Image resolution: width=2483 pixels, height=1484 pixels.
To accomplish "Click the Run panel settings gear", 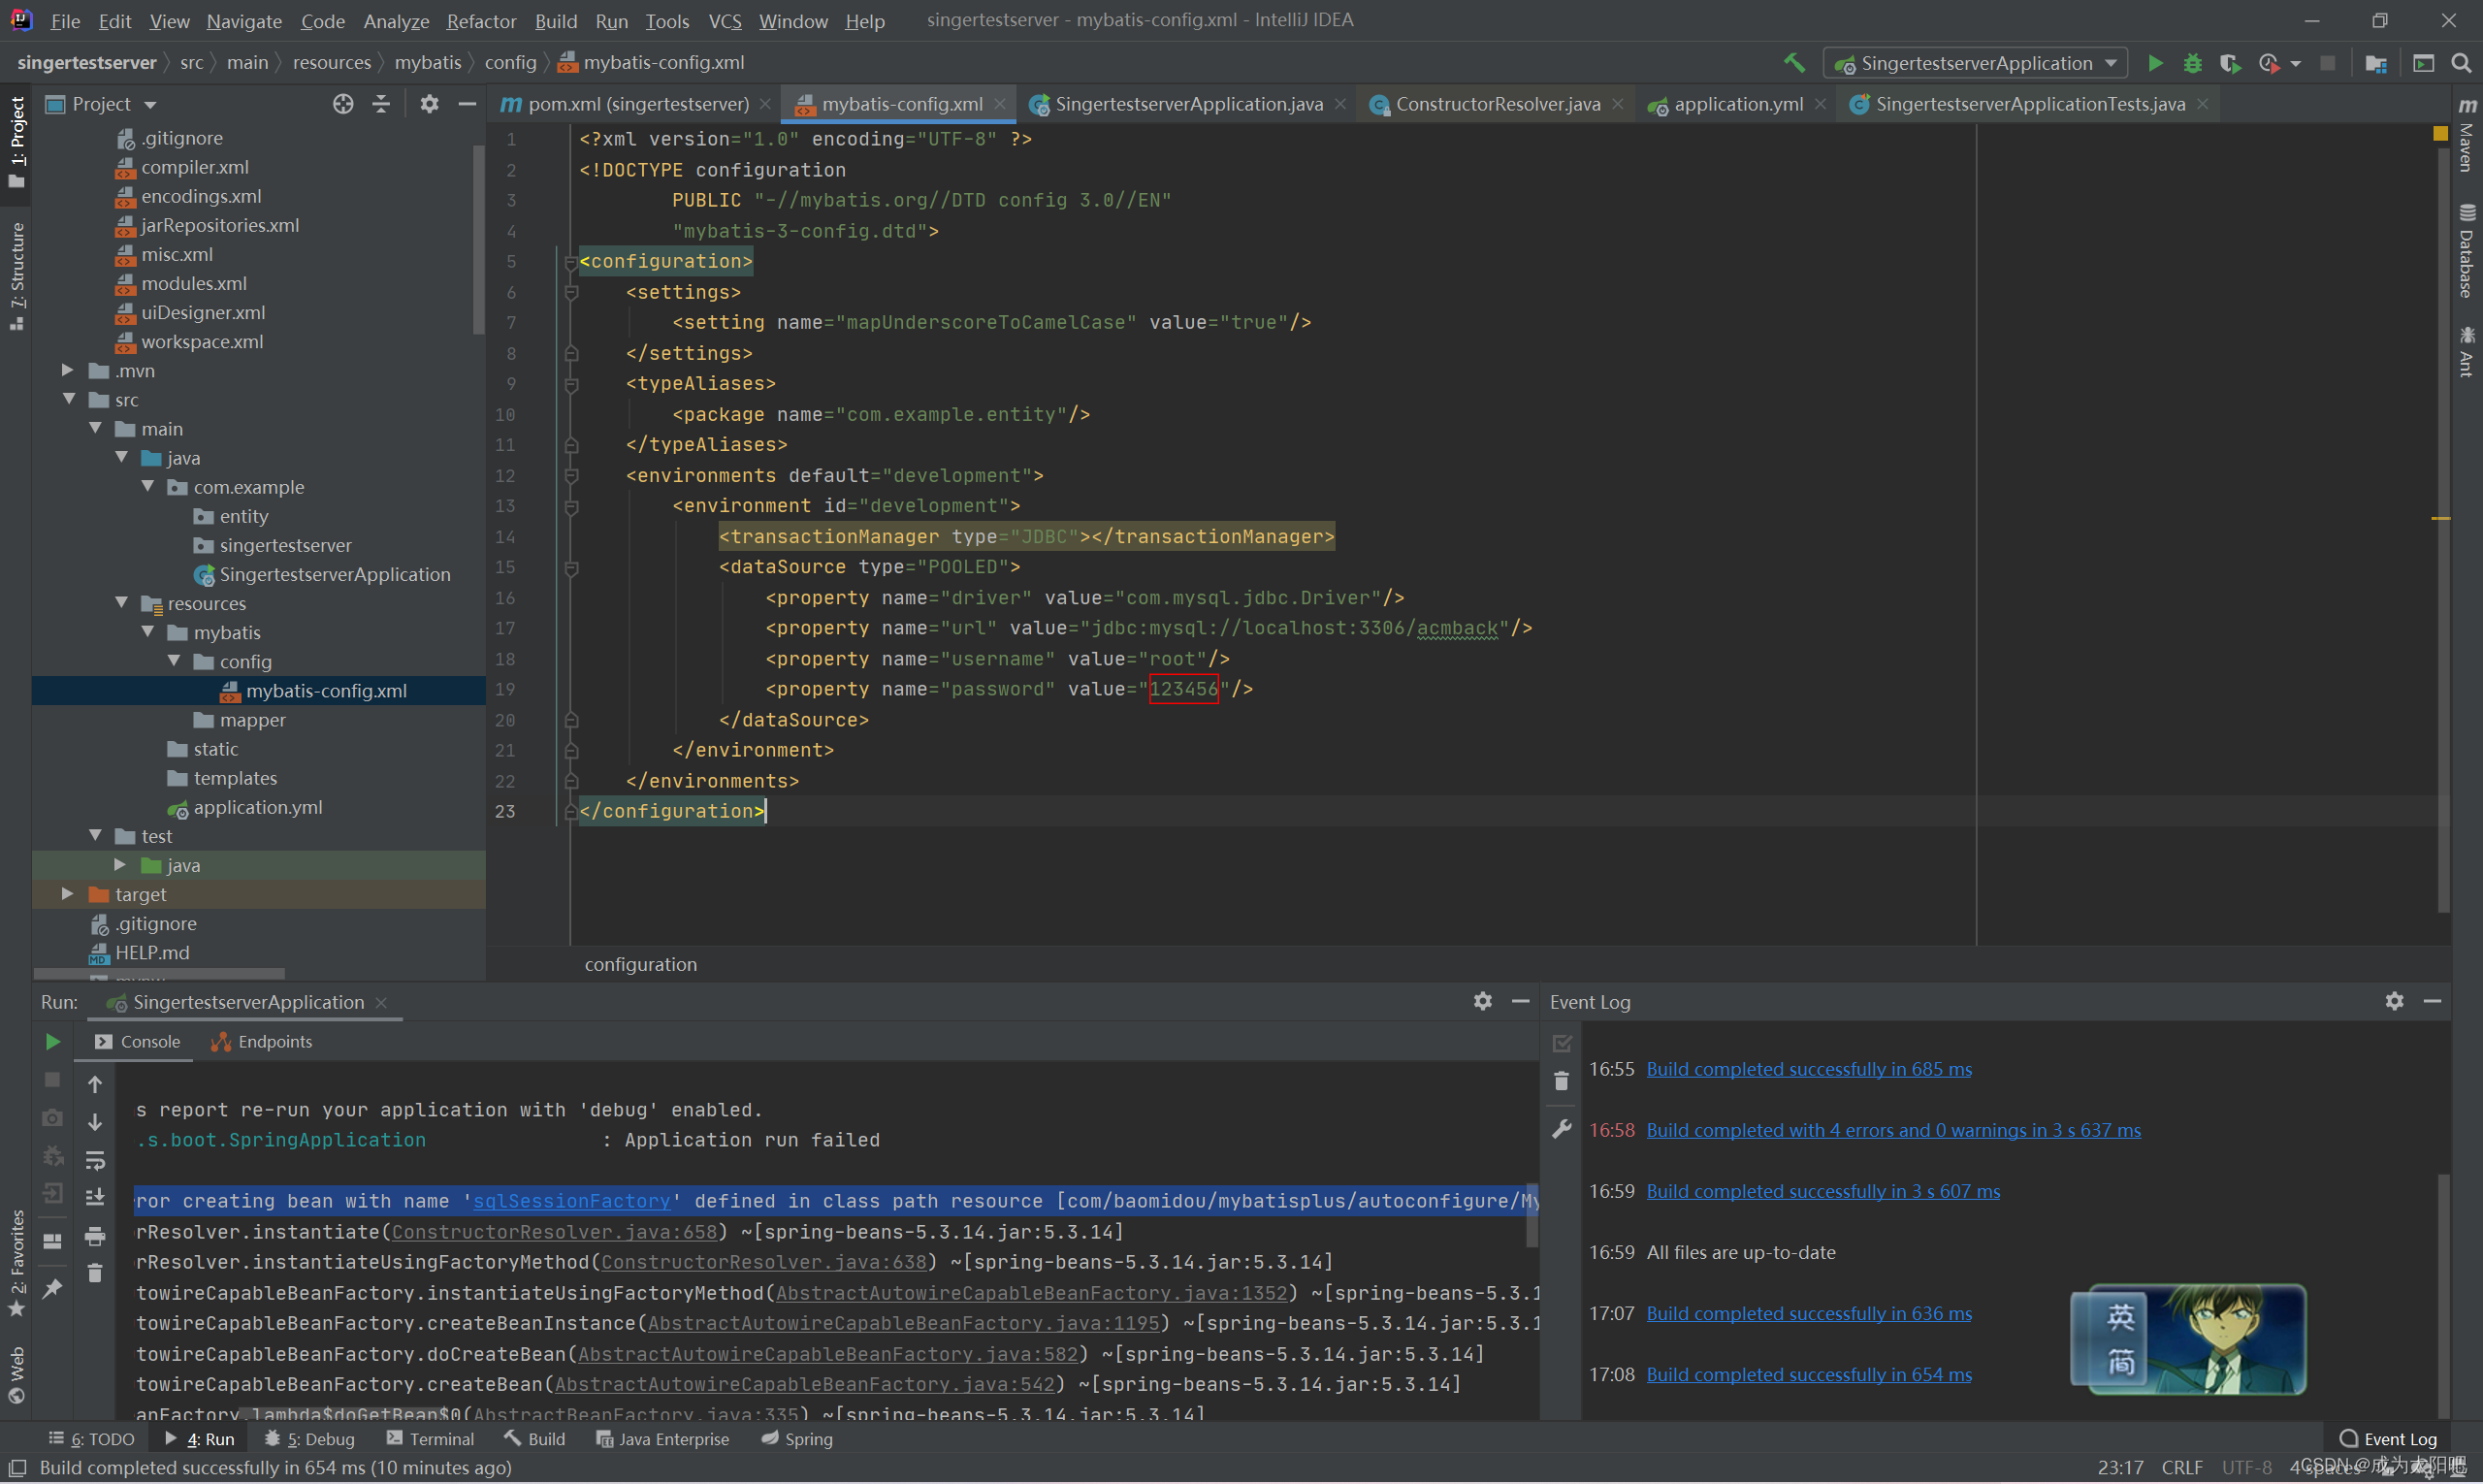I will (1482, 1001).
